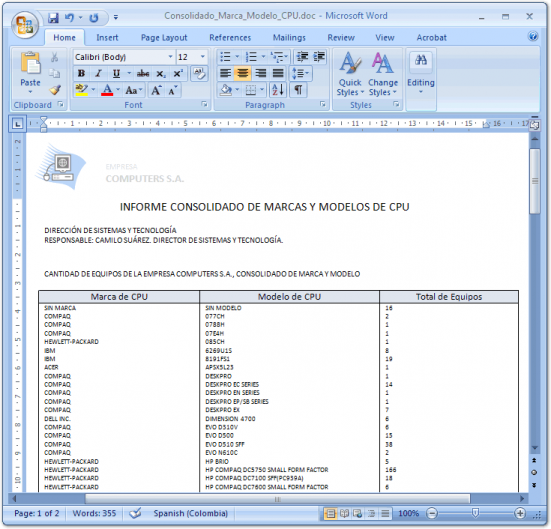
Task: Align text to the right
Action: pos(260,73)
